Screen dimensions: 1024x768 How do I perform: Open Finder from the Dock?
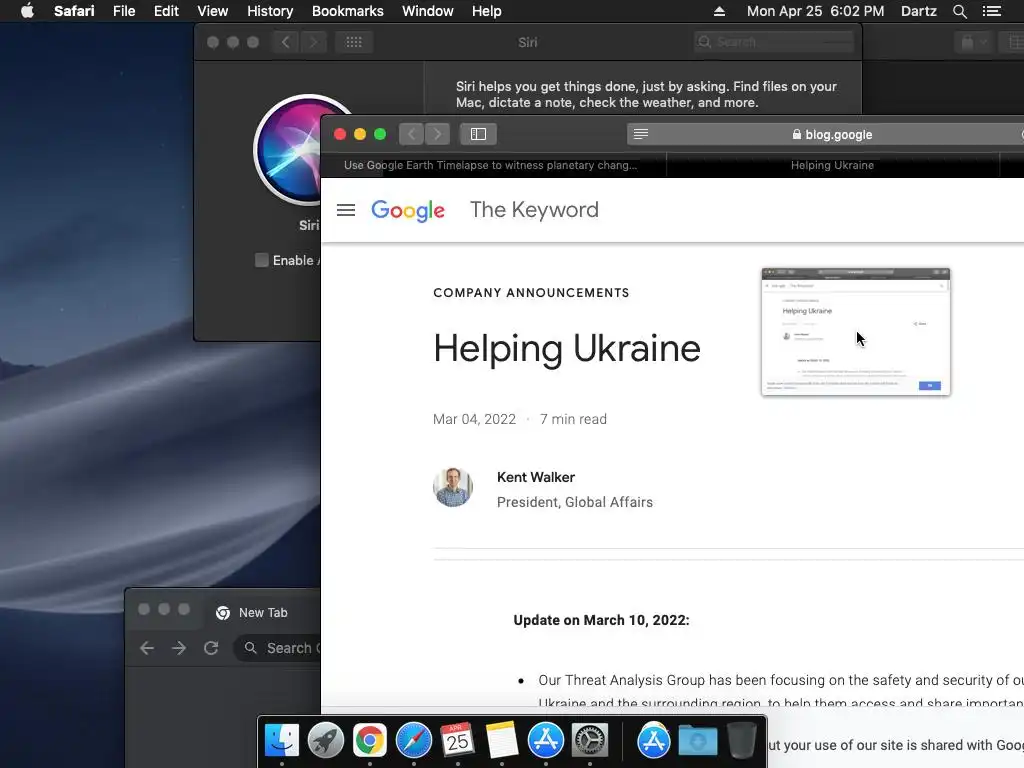[x=281, y=741]
